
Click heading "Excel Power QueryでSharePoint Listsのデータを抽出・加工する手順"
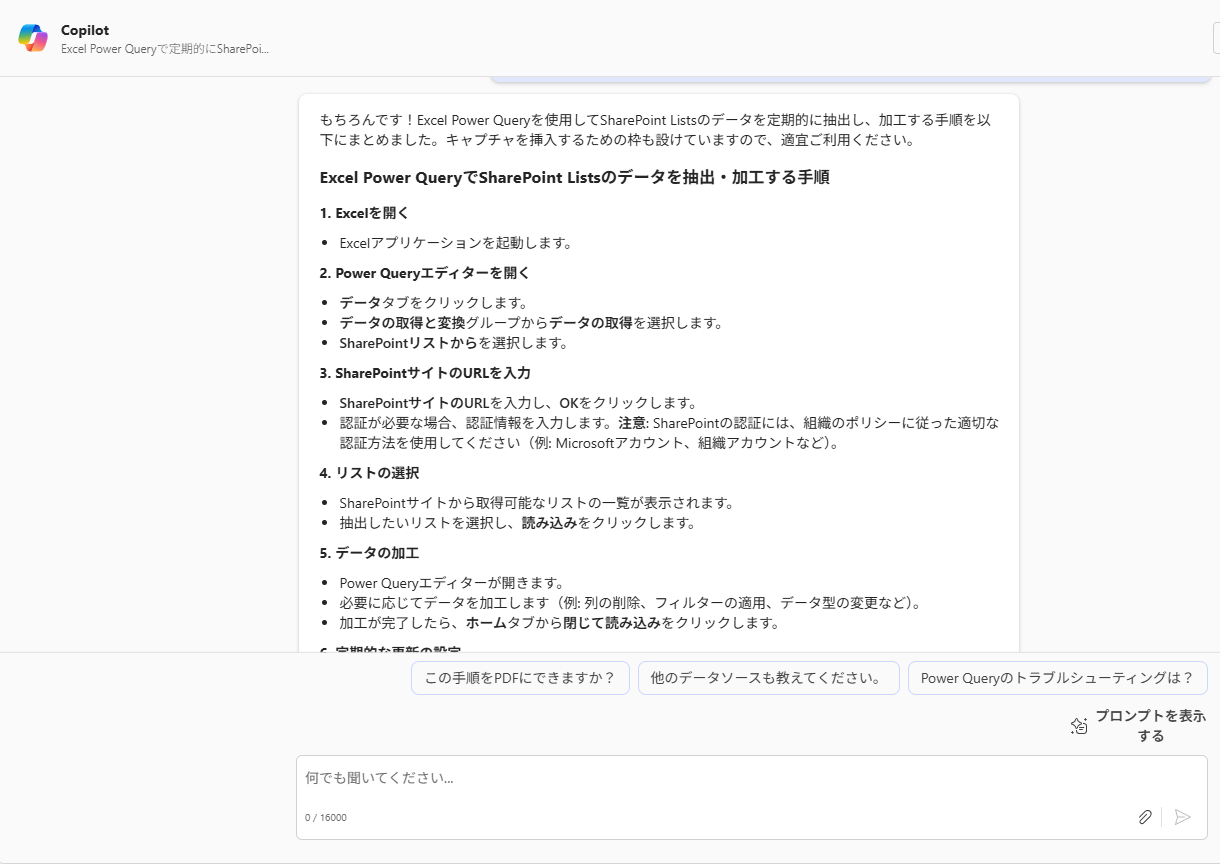[574, 178]
